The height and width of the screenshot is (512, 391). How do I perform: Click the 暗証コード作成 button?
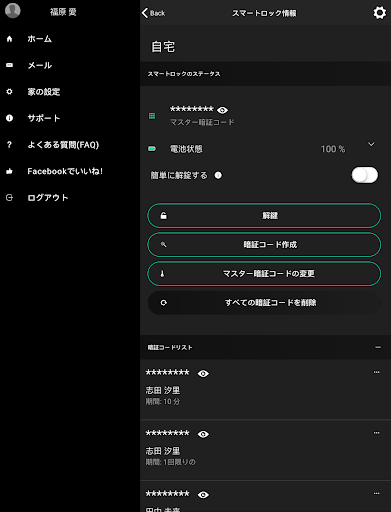(x=264, y=245)
